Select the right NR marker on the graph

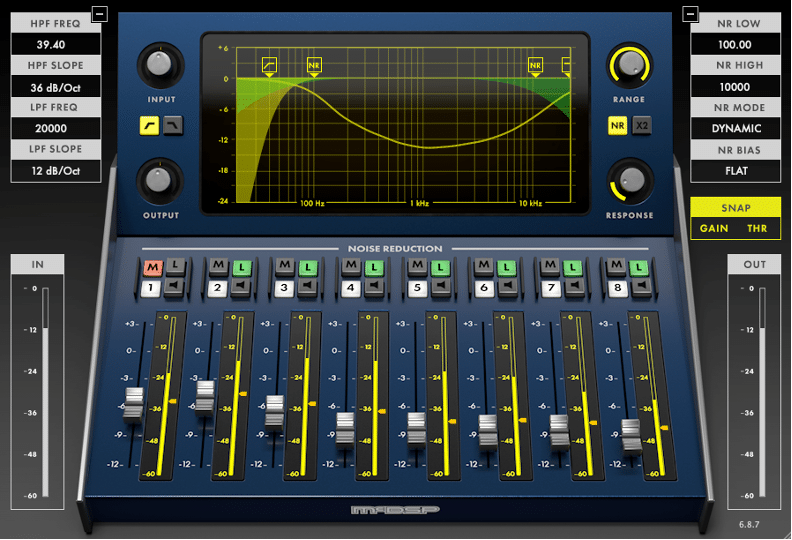[x=535, y=66]
